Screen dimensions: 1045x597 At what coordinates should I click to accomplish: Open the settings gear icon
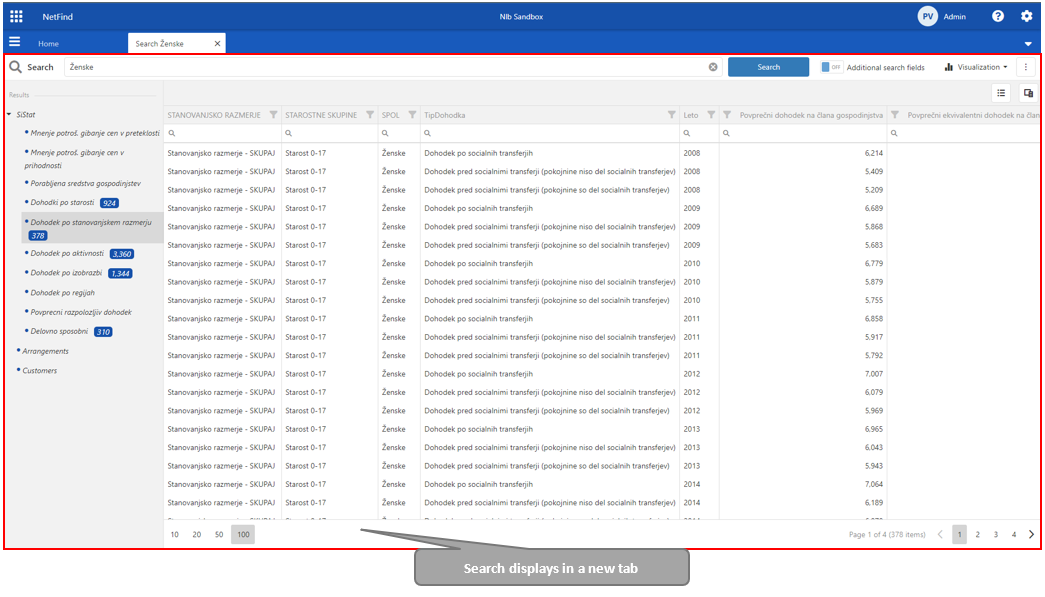(x=1026, y=16)
